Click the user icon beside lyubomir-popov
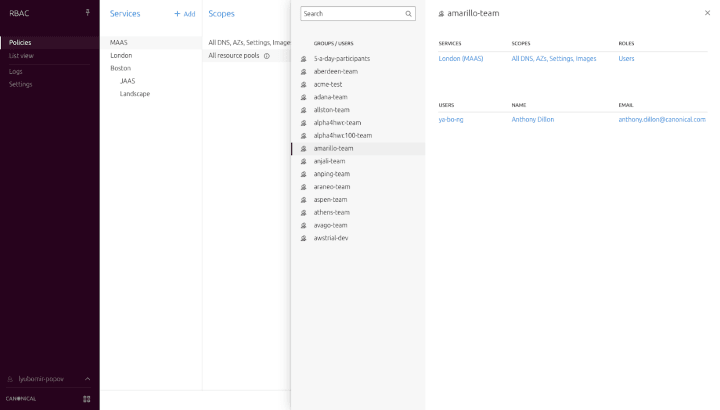The height and width of the screenshot is (410, 720). [10, 379]
